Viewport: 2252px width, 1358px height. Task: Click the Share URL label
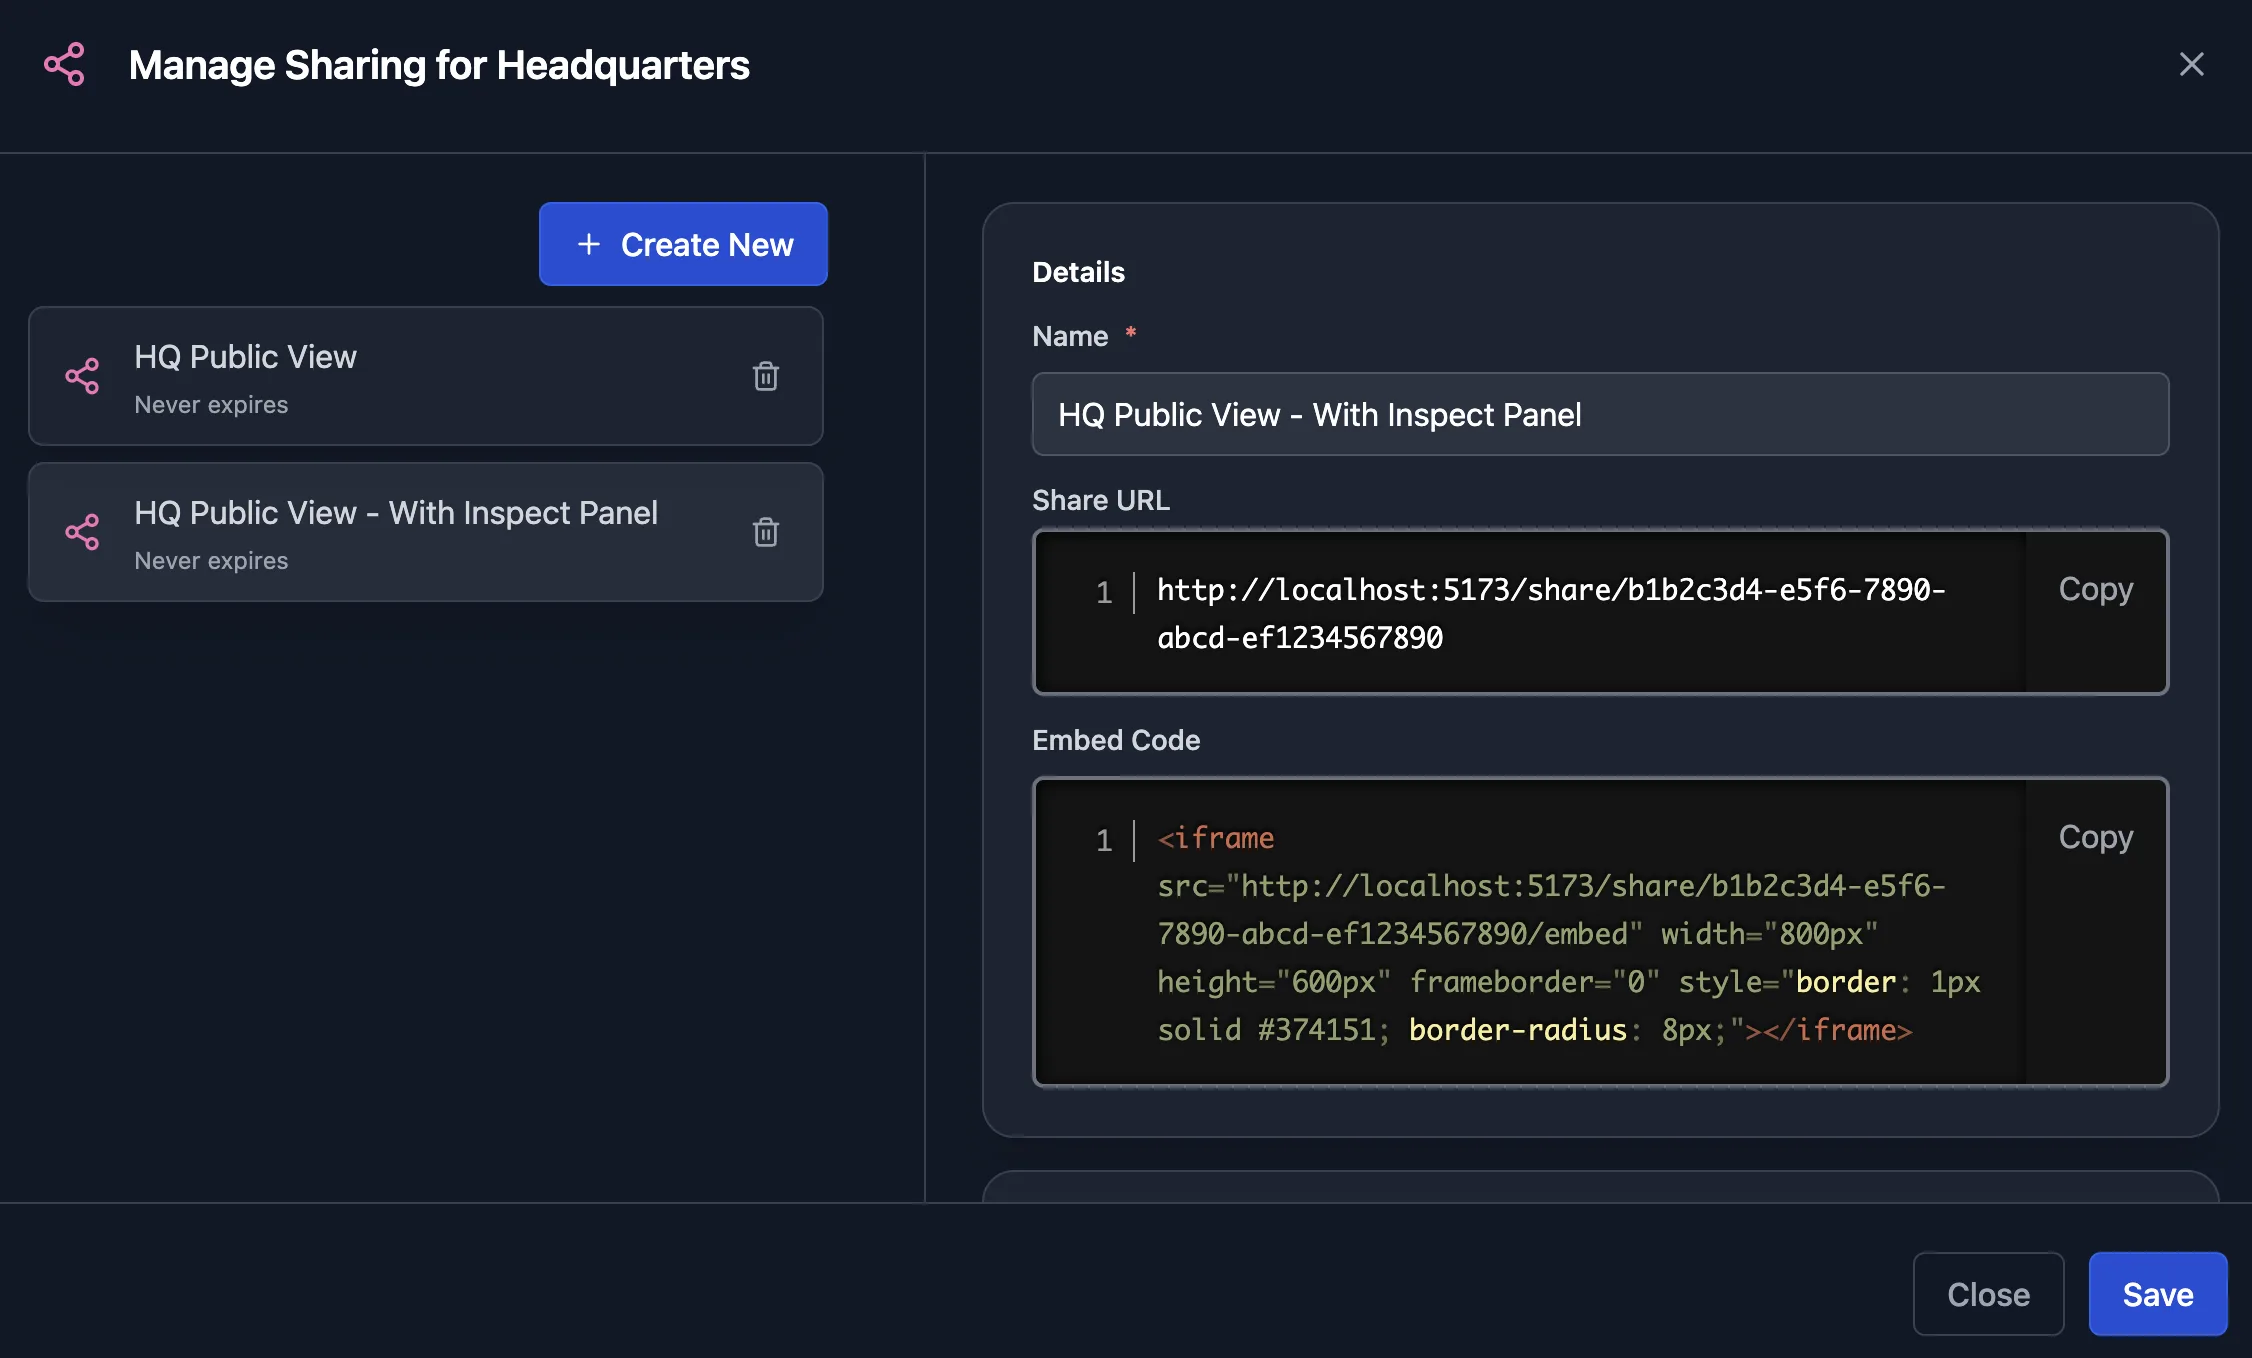[x=1100, y=500]
